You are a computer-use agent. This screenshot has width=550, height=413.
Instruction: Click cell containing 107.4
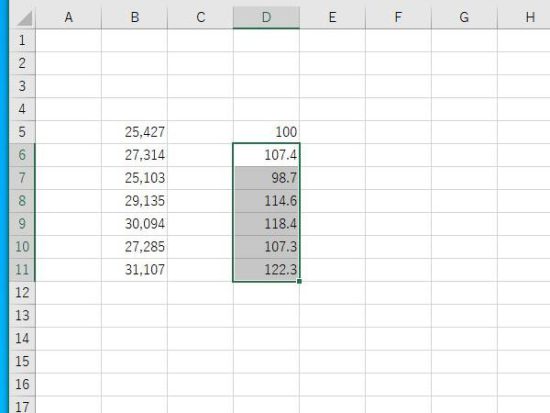266,155
